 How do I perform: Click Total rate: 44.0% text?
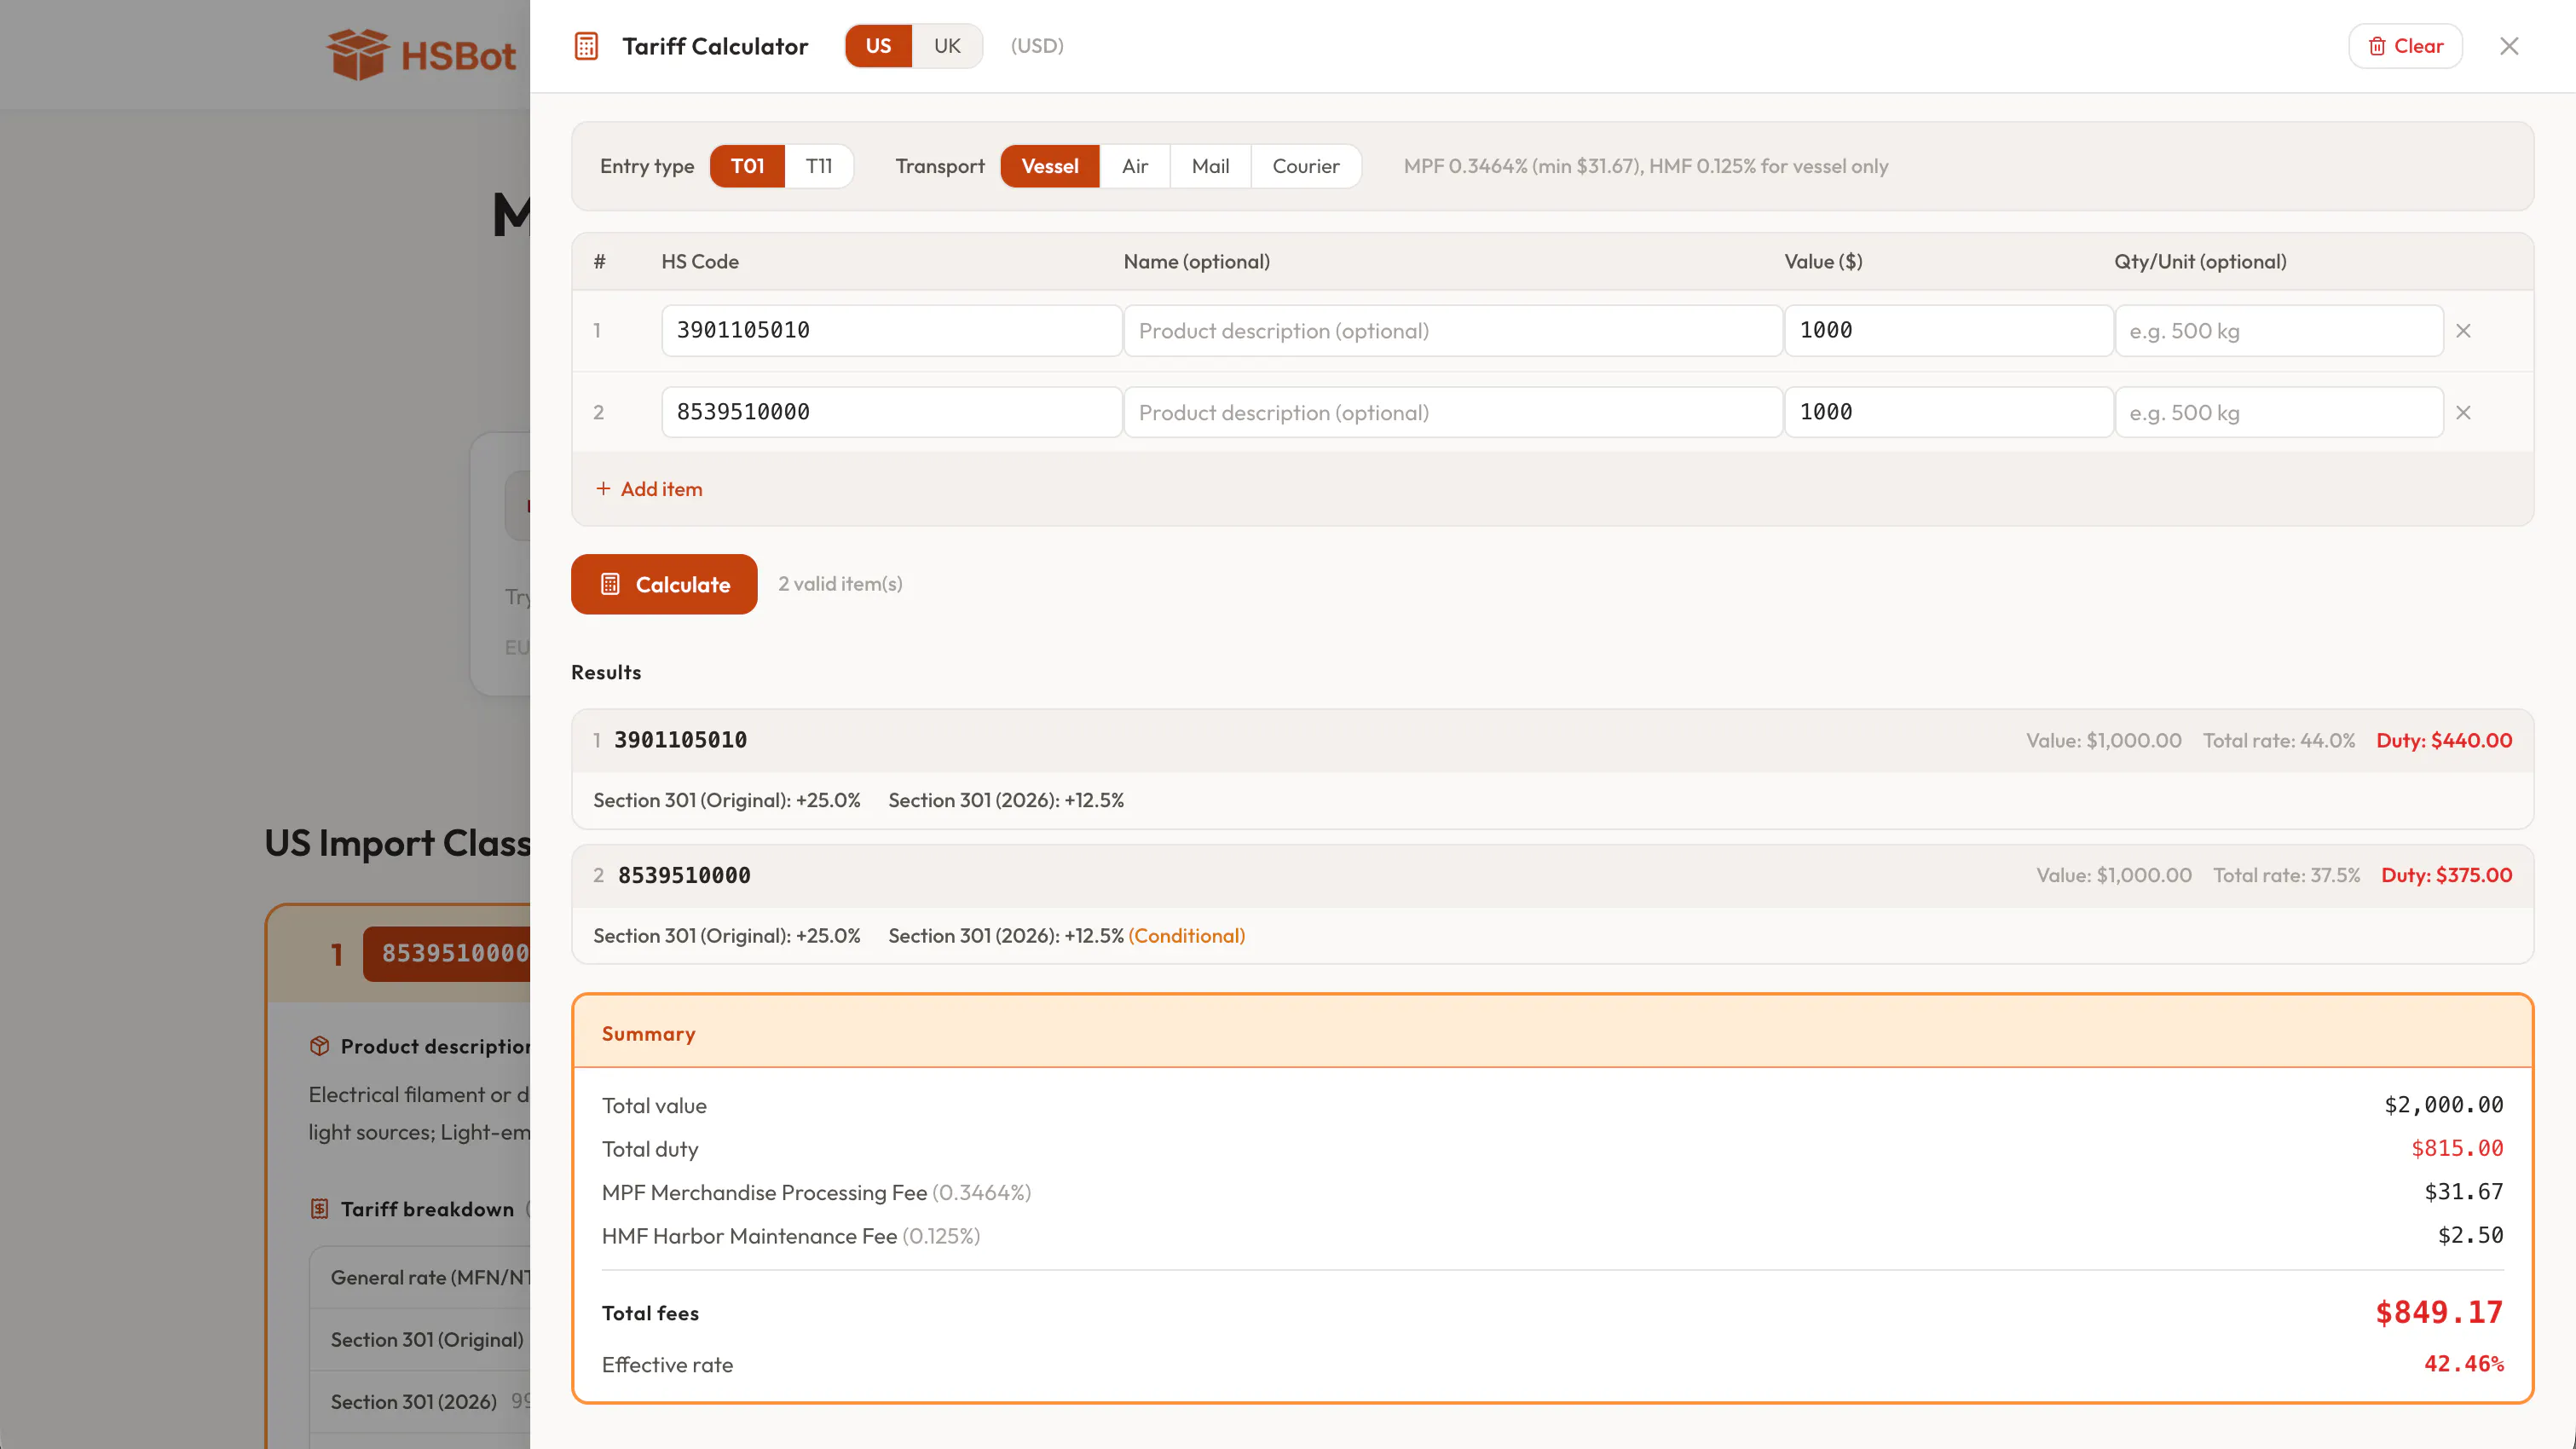point(2279,740)
